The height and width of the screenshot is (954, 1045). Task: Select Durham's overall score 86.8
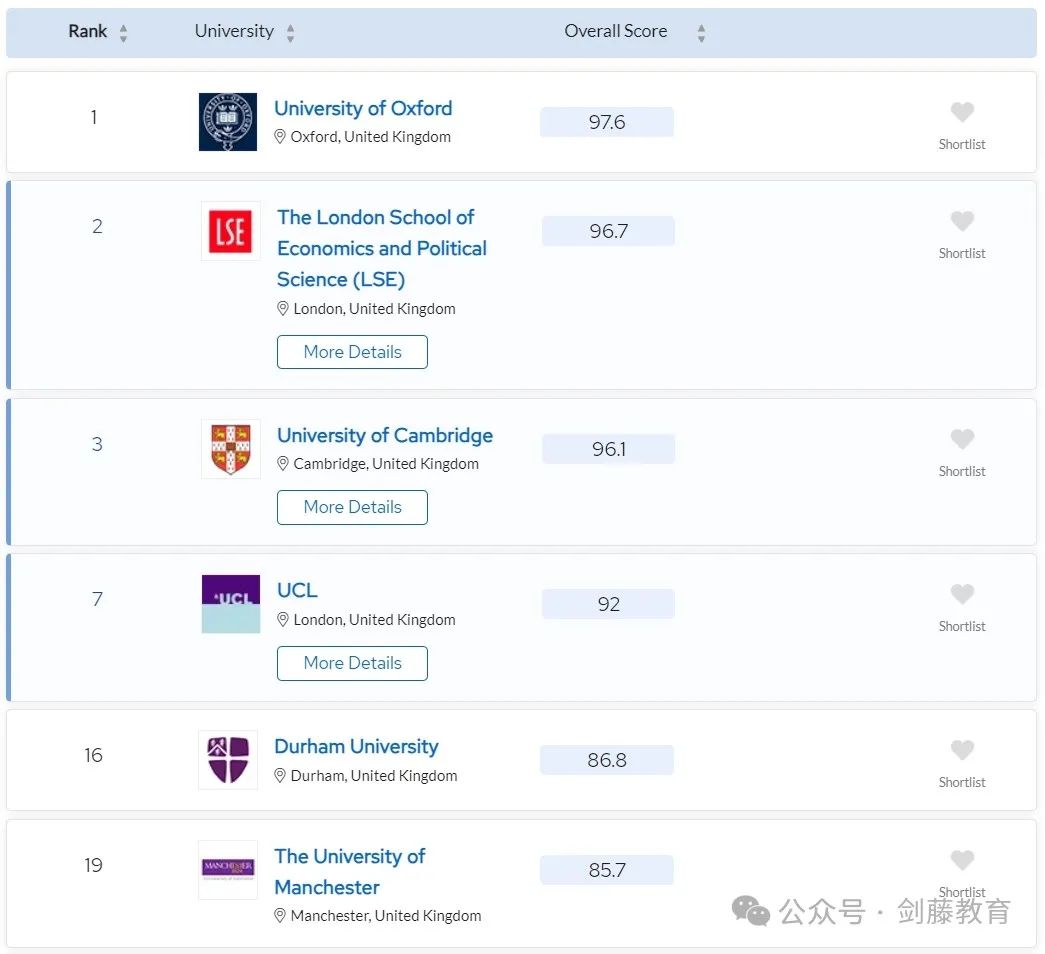tap(607, 760)
